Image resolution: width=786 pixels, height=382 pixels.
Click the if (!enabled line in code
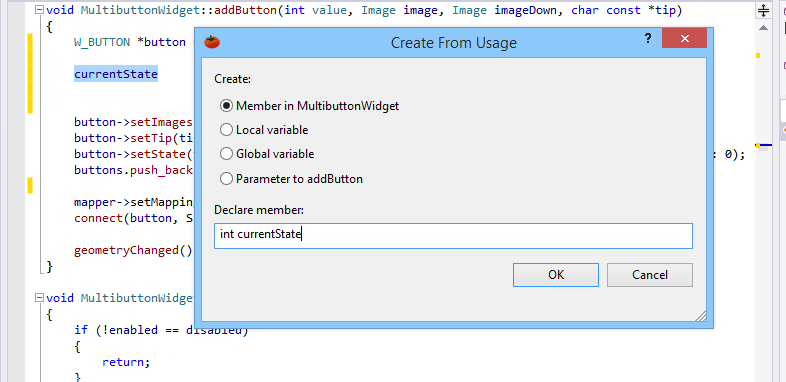coord(161,330)
